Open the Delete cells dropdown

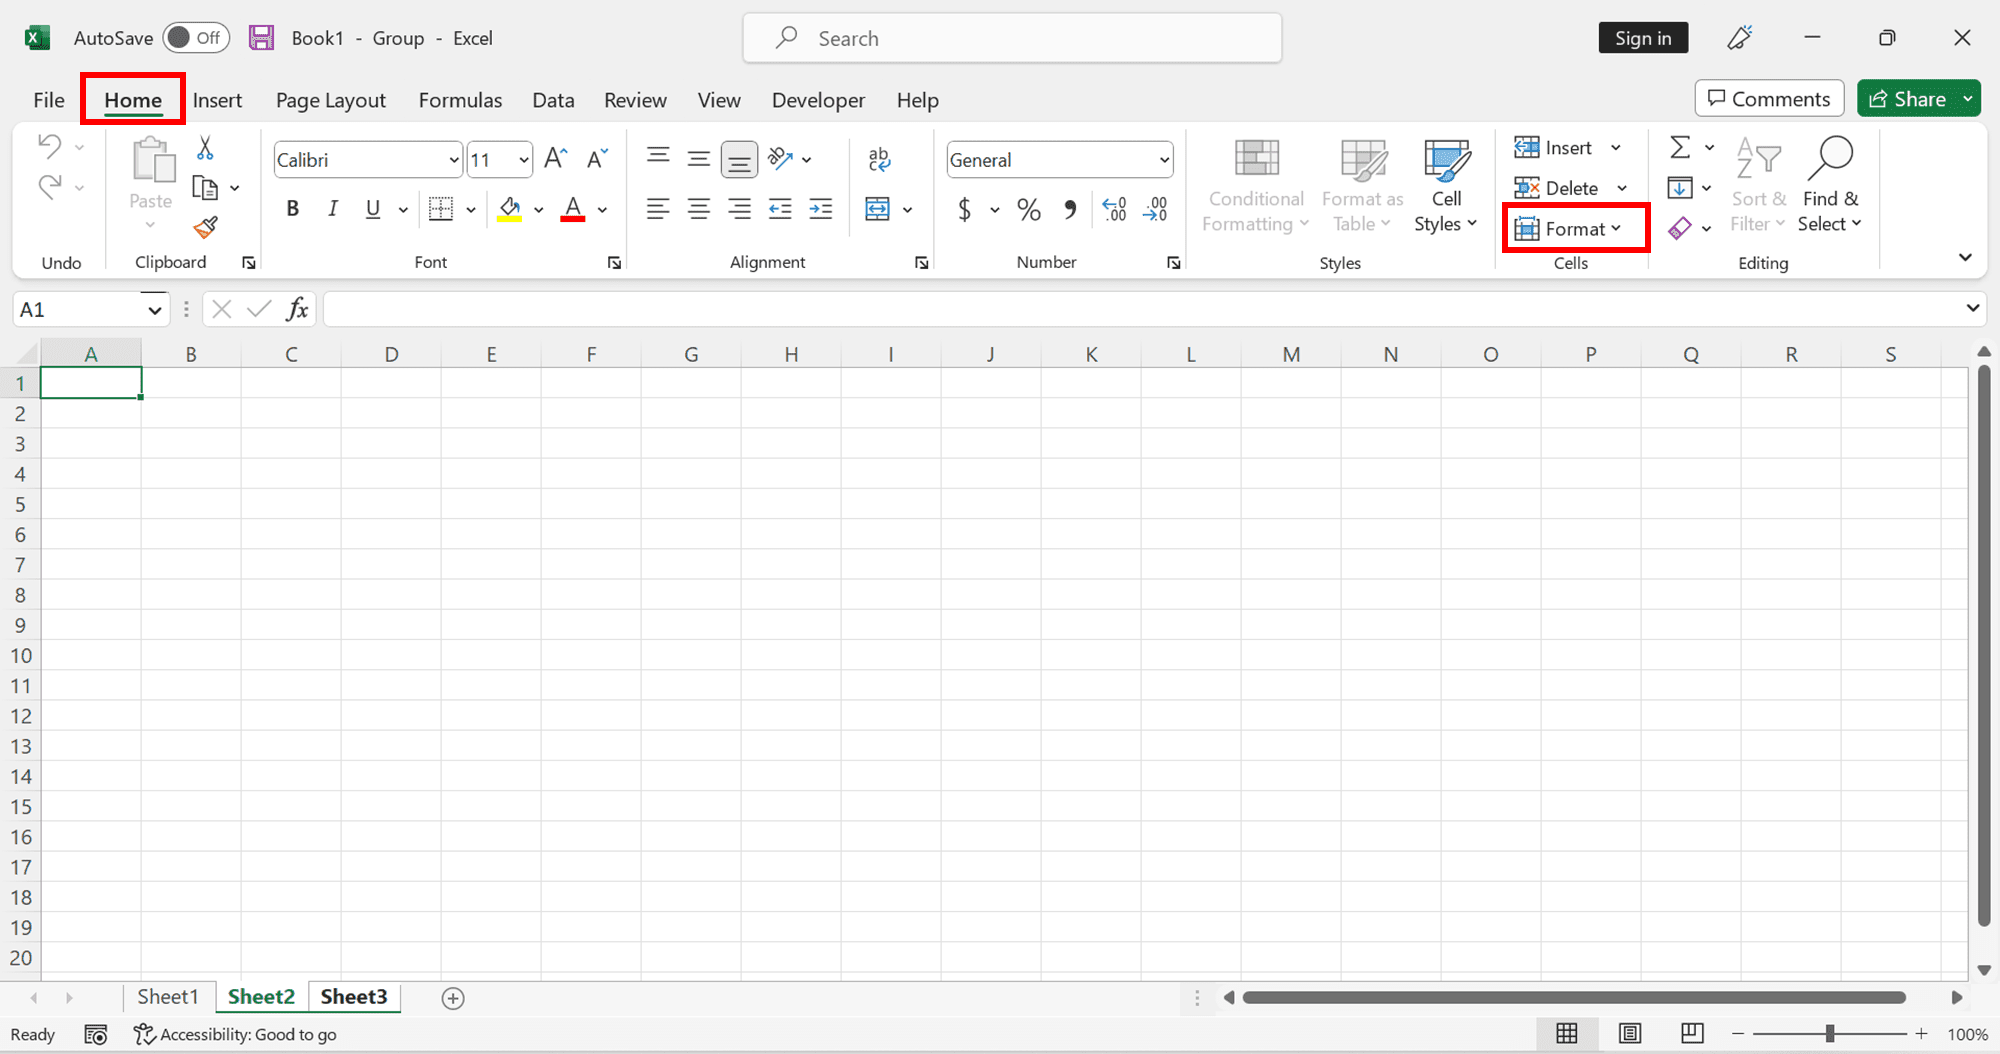1622,188
